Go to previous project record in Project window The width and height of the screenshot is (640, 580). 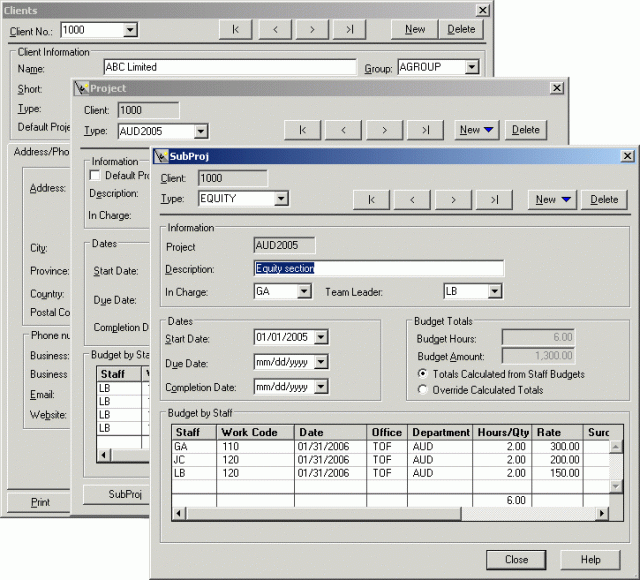pos(343,129)
